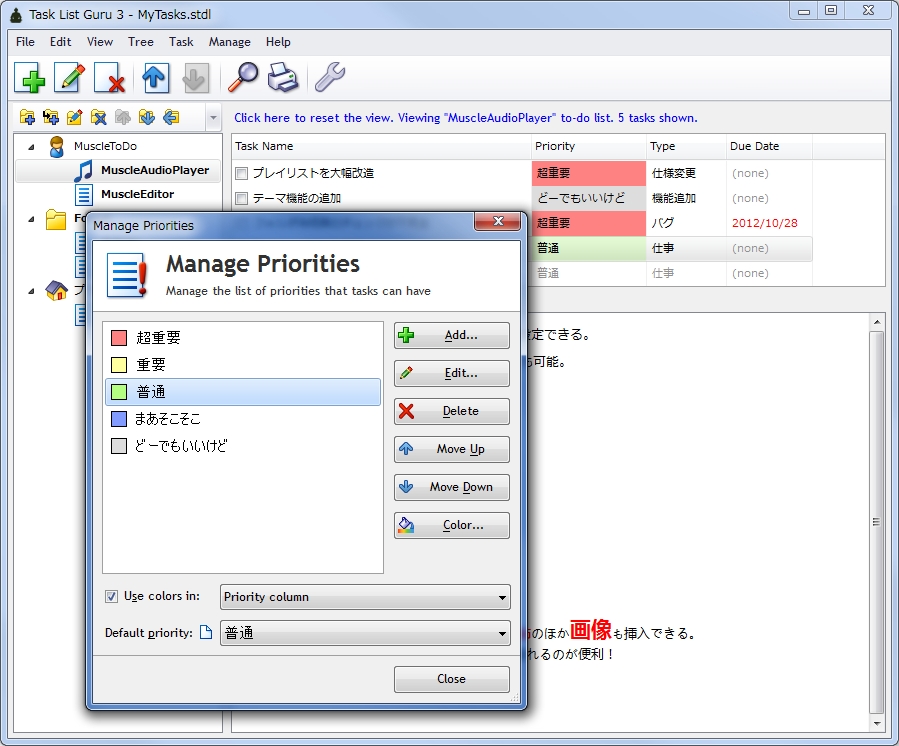Select the blue まあそこそこ priority swatch

point(119,419)
